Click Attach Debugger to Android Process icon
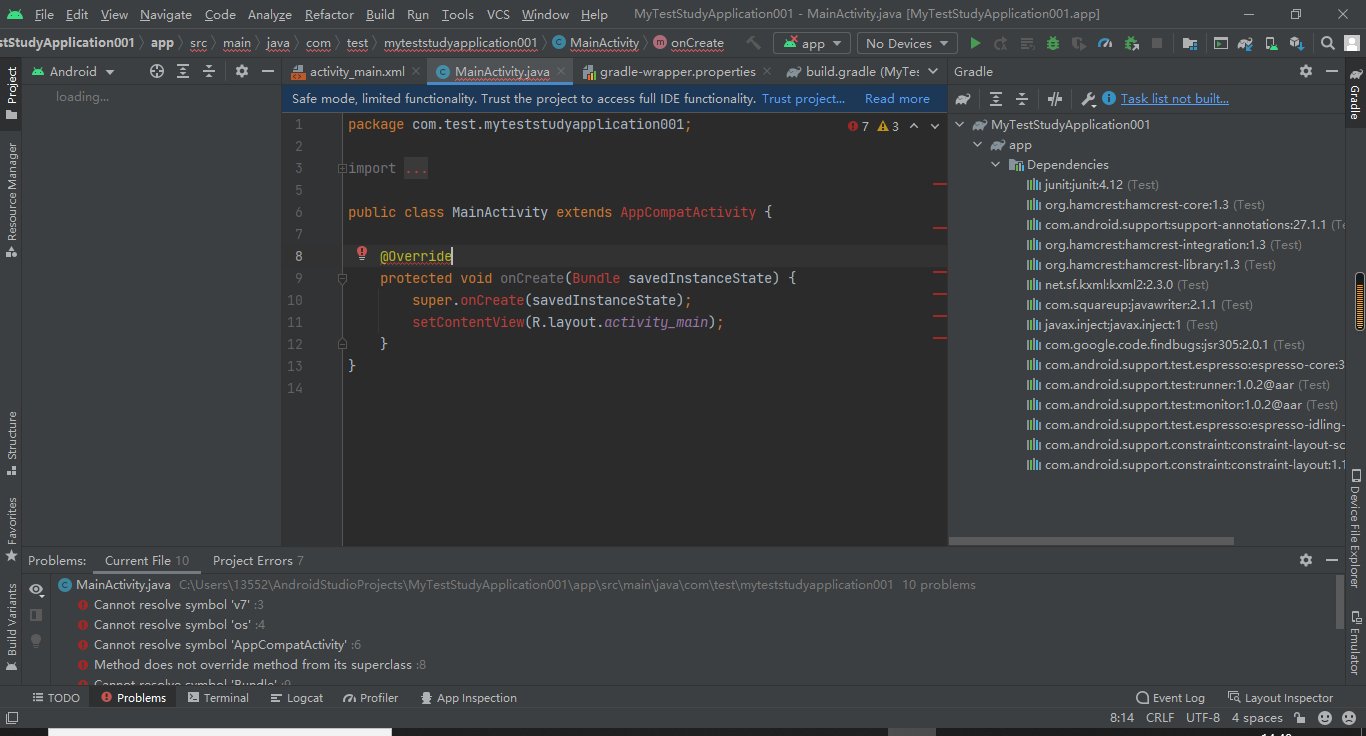The width and height of the screenshot is (1366, 736). tap(1131, 43)
